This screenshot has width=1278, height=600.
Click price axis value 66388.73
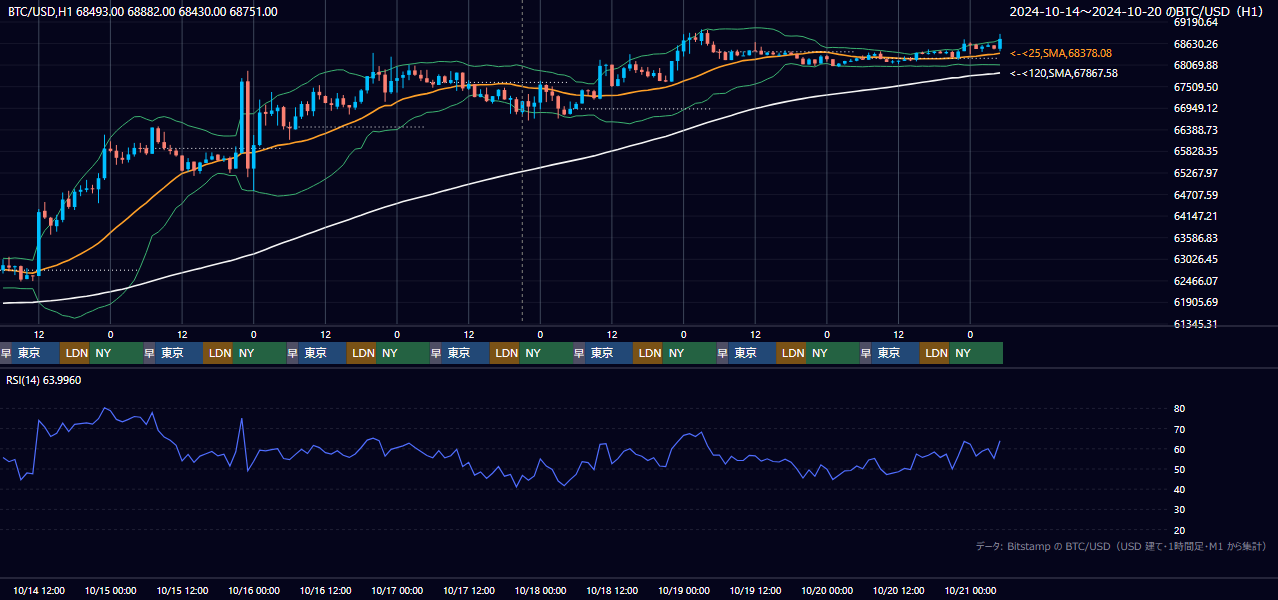[x=1195, y=130]
